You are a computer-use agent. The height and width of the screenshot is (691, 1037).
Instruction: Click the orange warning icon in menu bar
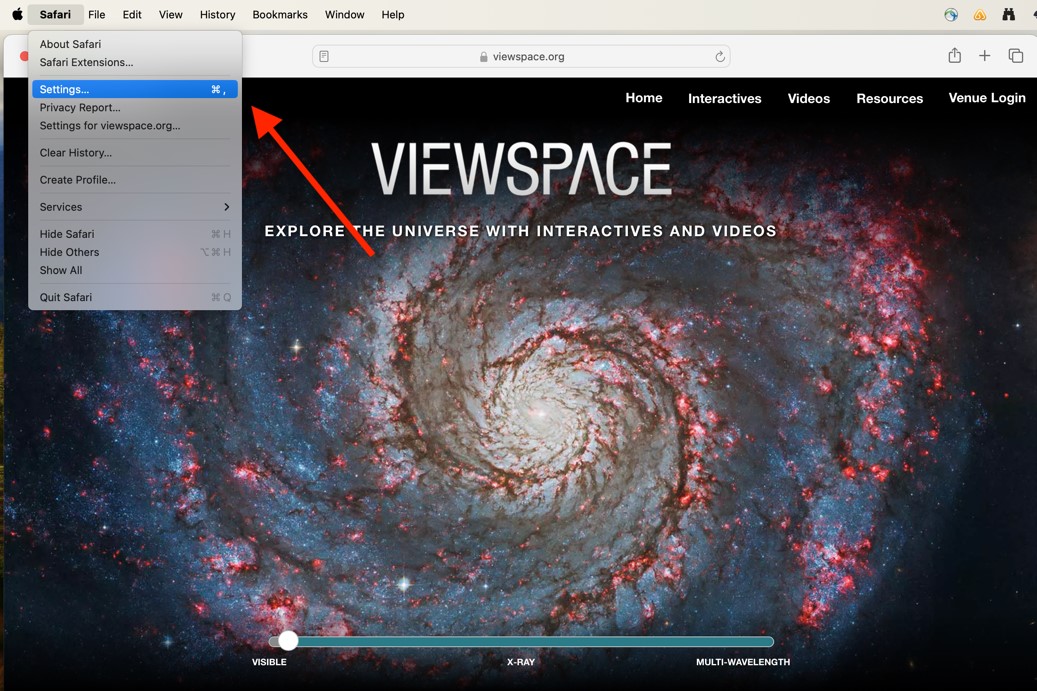coord(980,15)
